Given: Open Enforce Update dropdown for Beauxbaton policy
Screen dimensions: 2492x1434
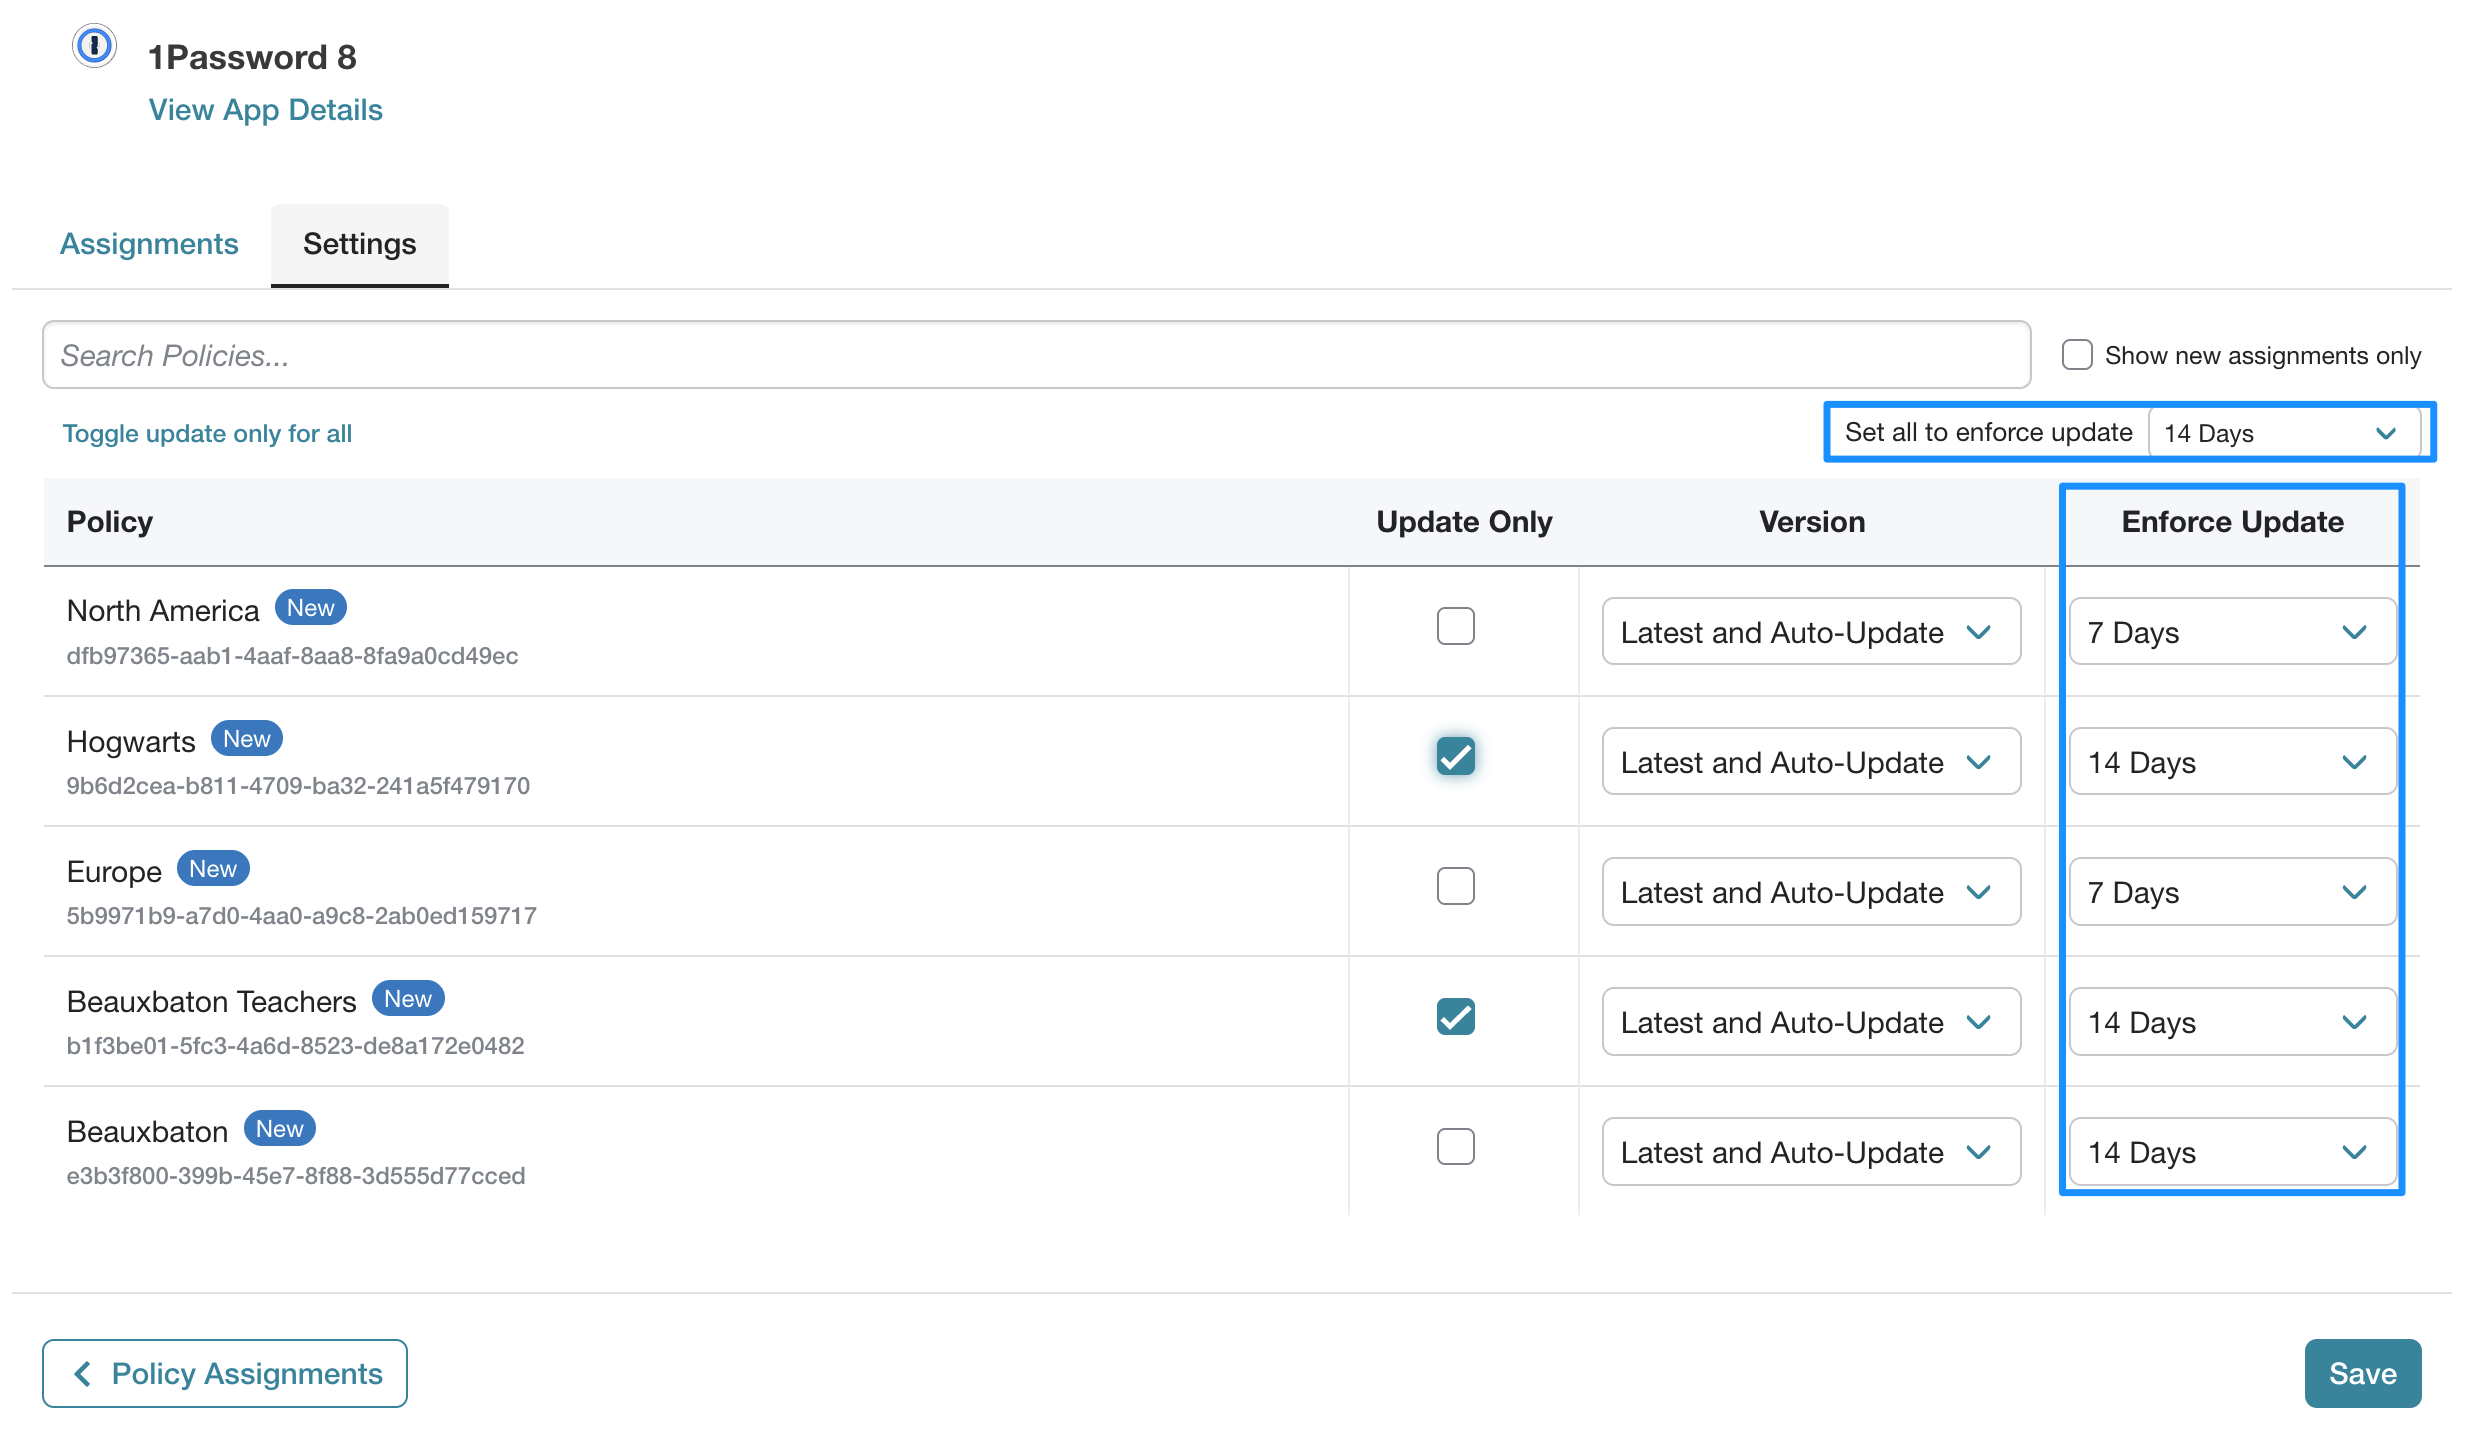Looking at the screenshot, I should 2232,1152.
